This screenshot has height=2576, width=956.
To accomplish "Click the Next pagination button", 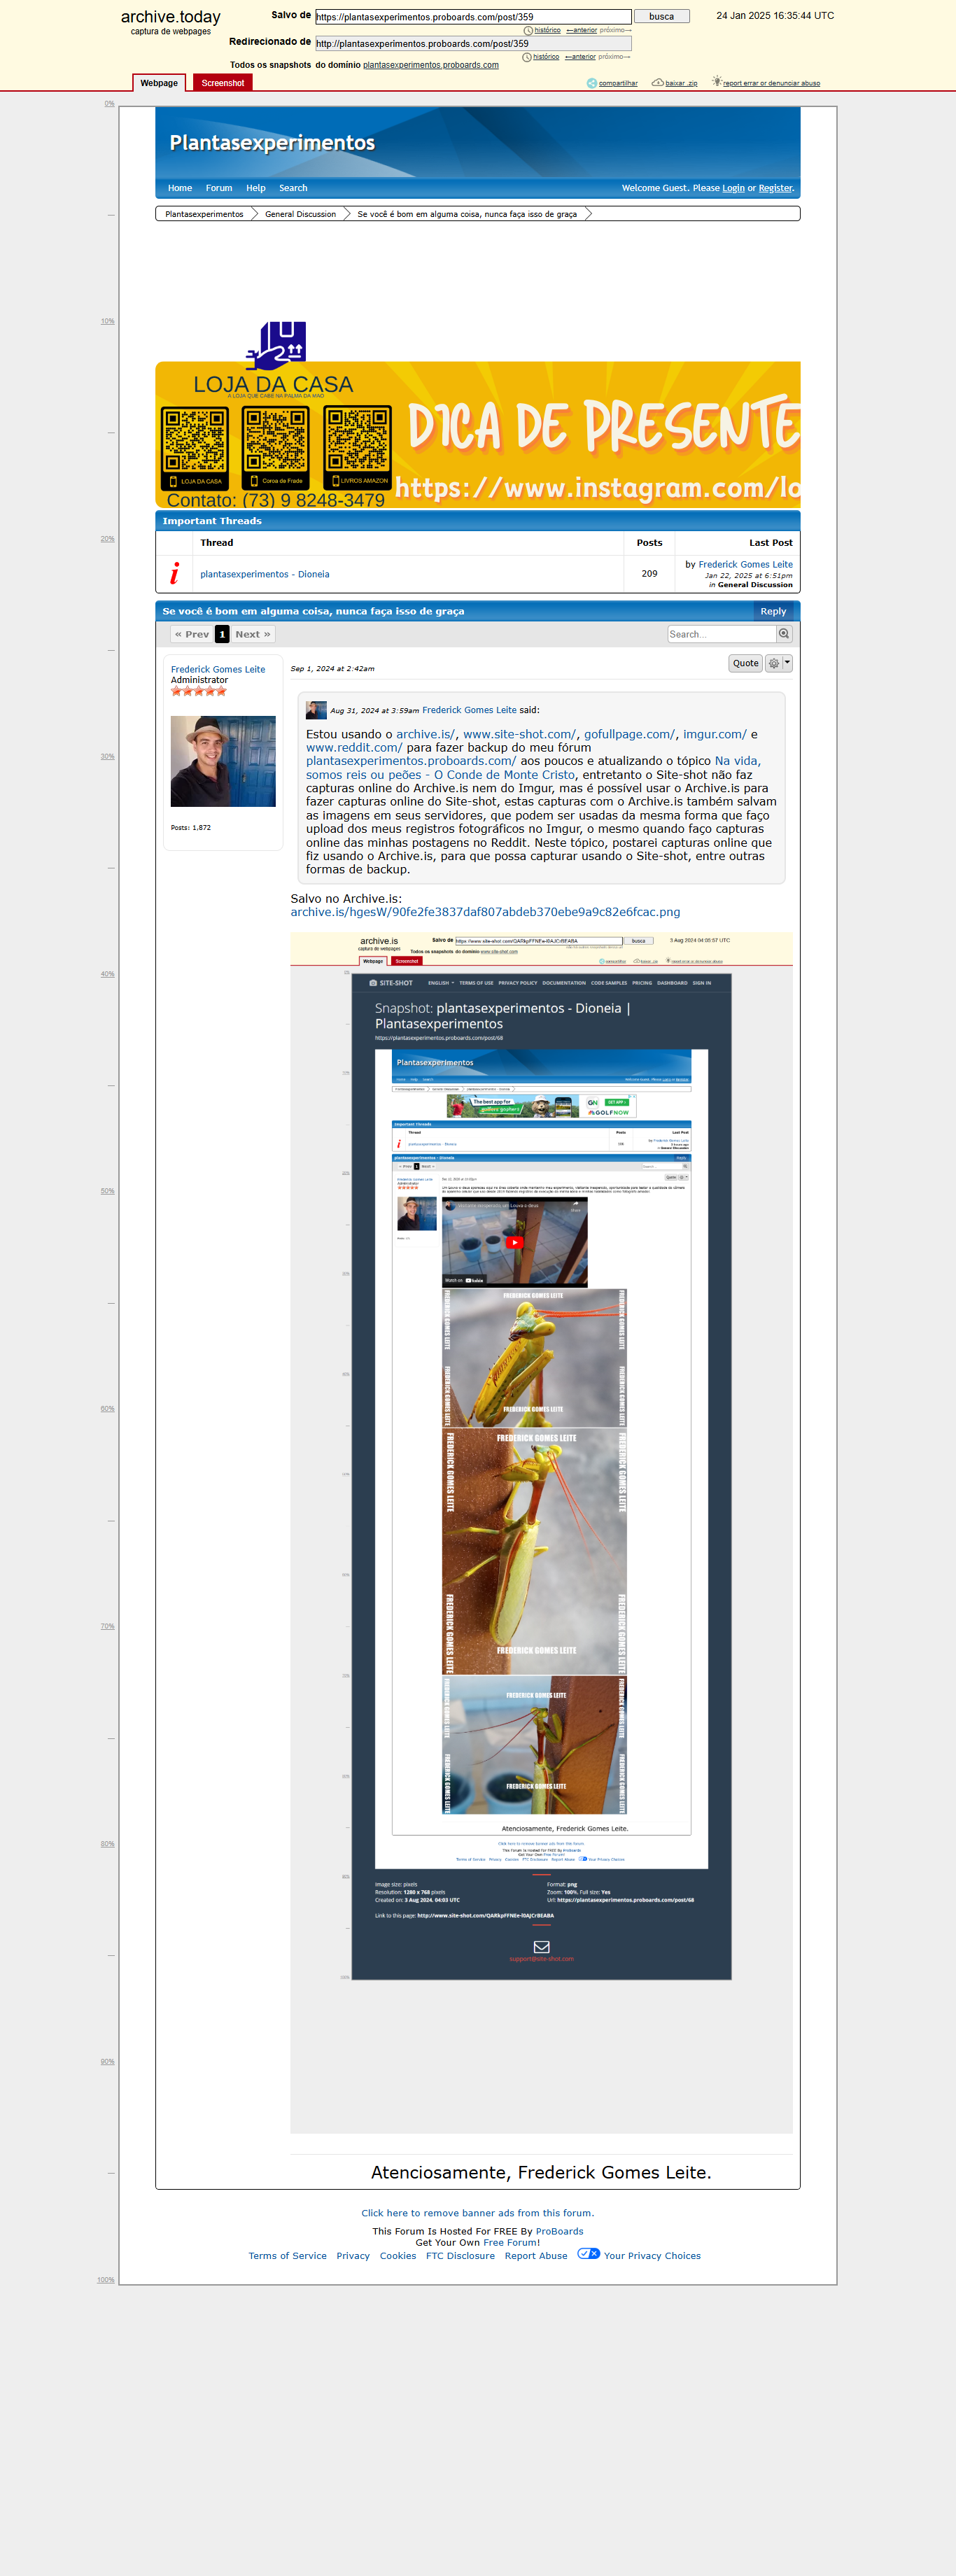I will tap(253, 634).
